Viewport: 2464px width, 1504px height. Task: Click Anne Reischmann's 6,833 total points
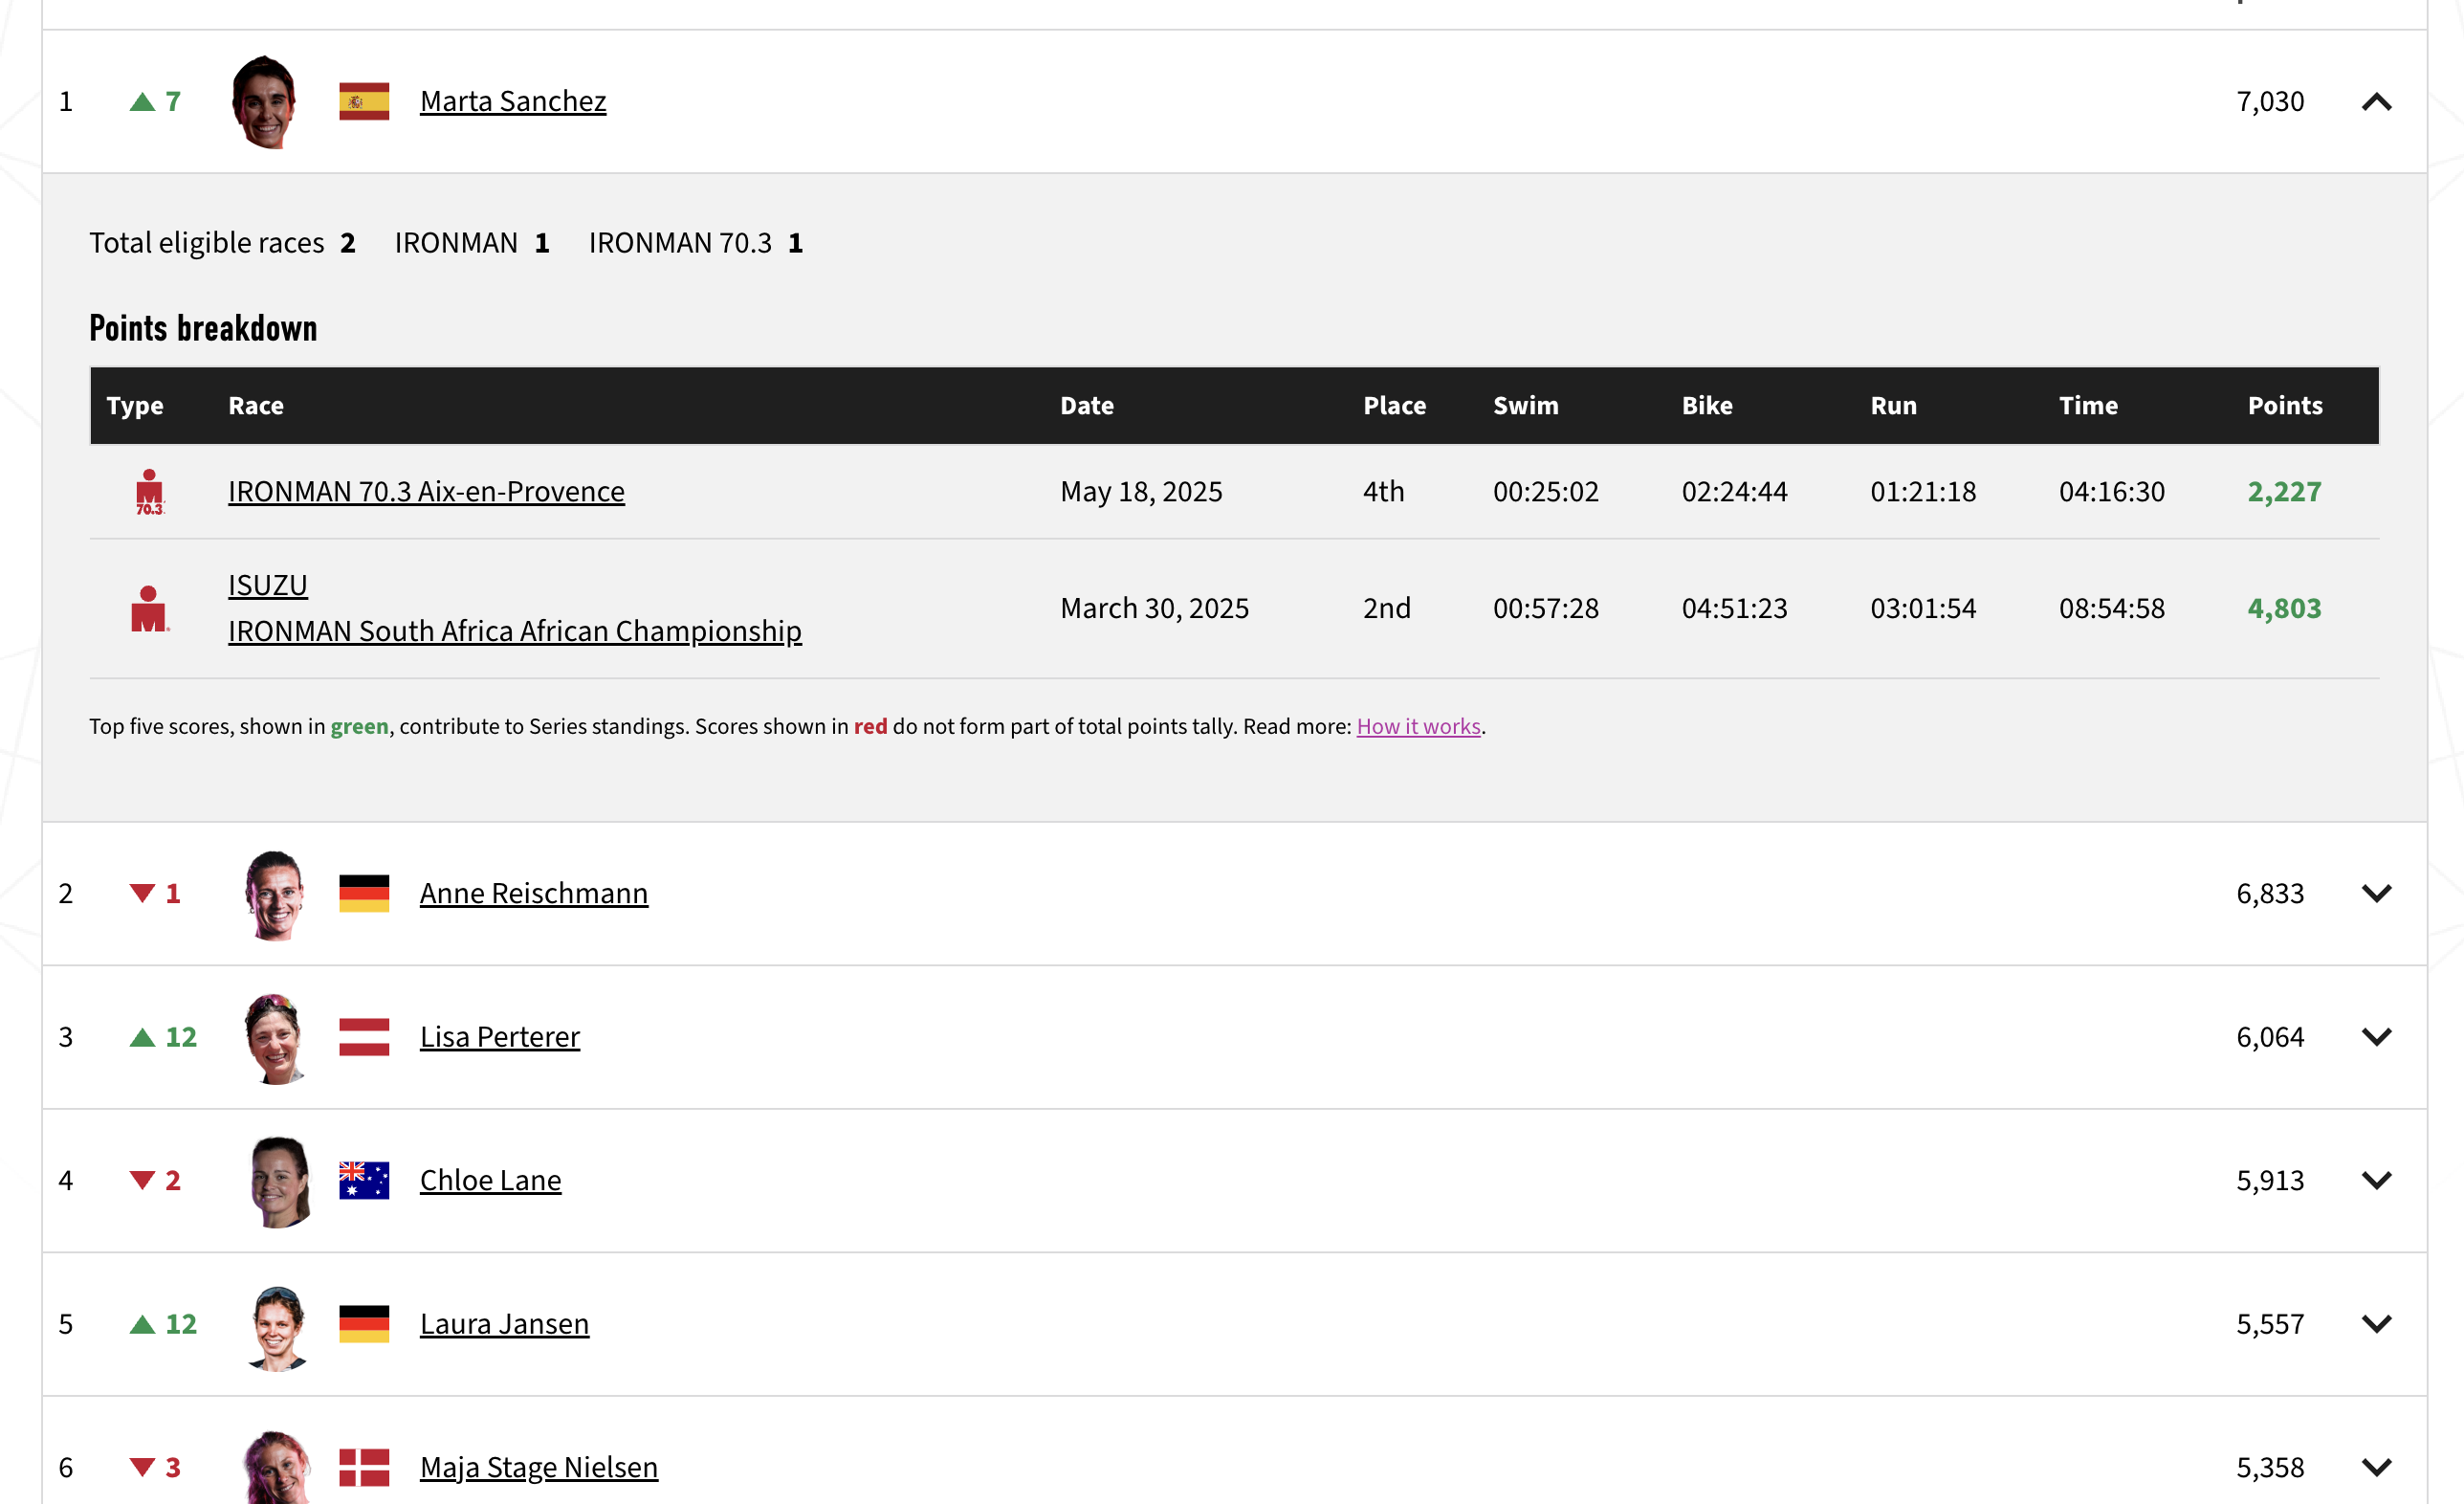click(x=2270, y=893)
